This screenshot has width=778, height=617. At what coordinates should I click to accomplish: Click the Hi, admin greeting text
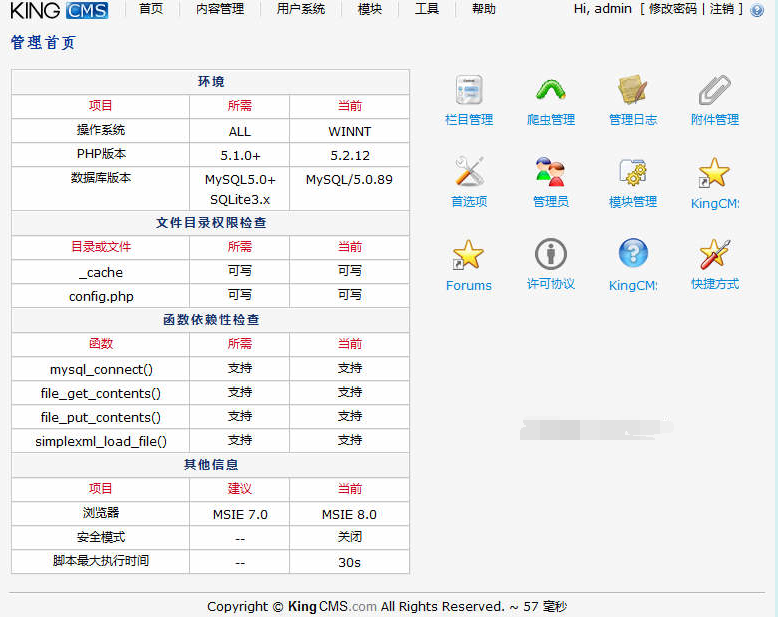(x=603, y=9)
